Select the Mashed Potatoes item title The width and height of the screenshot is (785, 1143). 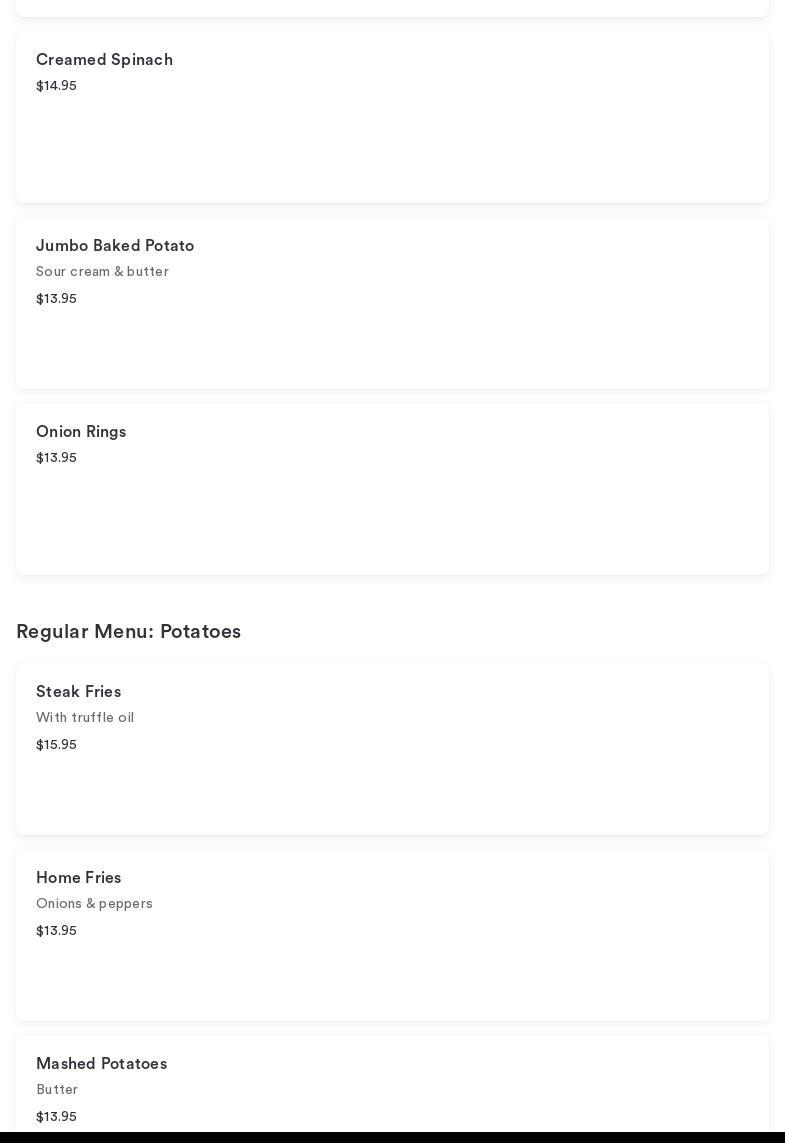click(101, 1064)
